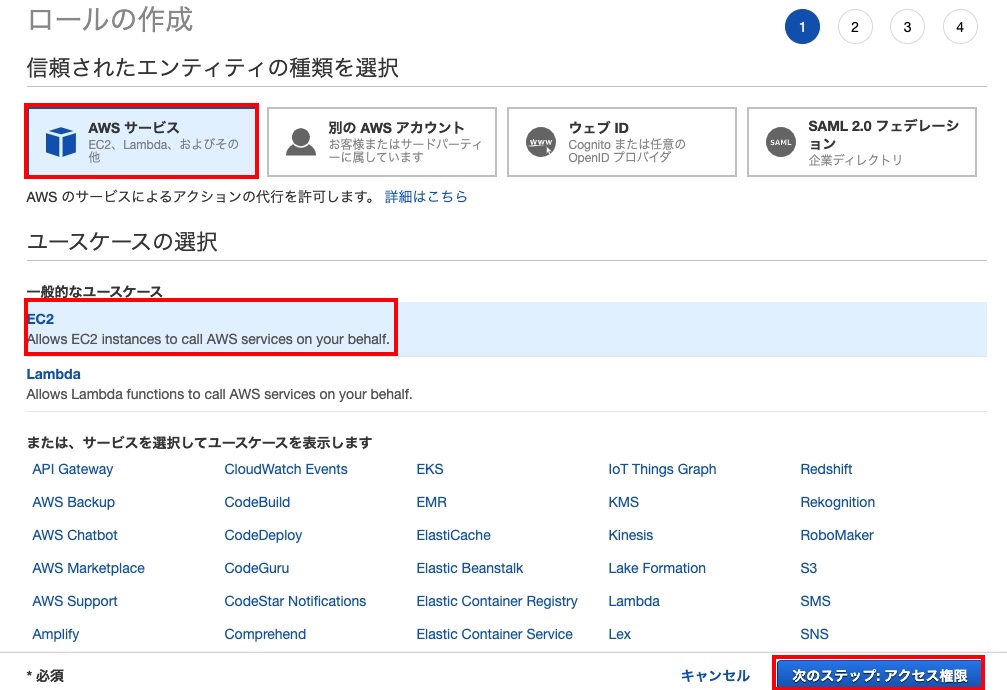Screen dimensions: 1007x690
Task: Click 次のステップ: アクセス権限 button
Action: 878,674
